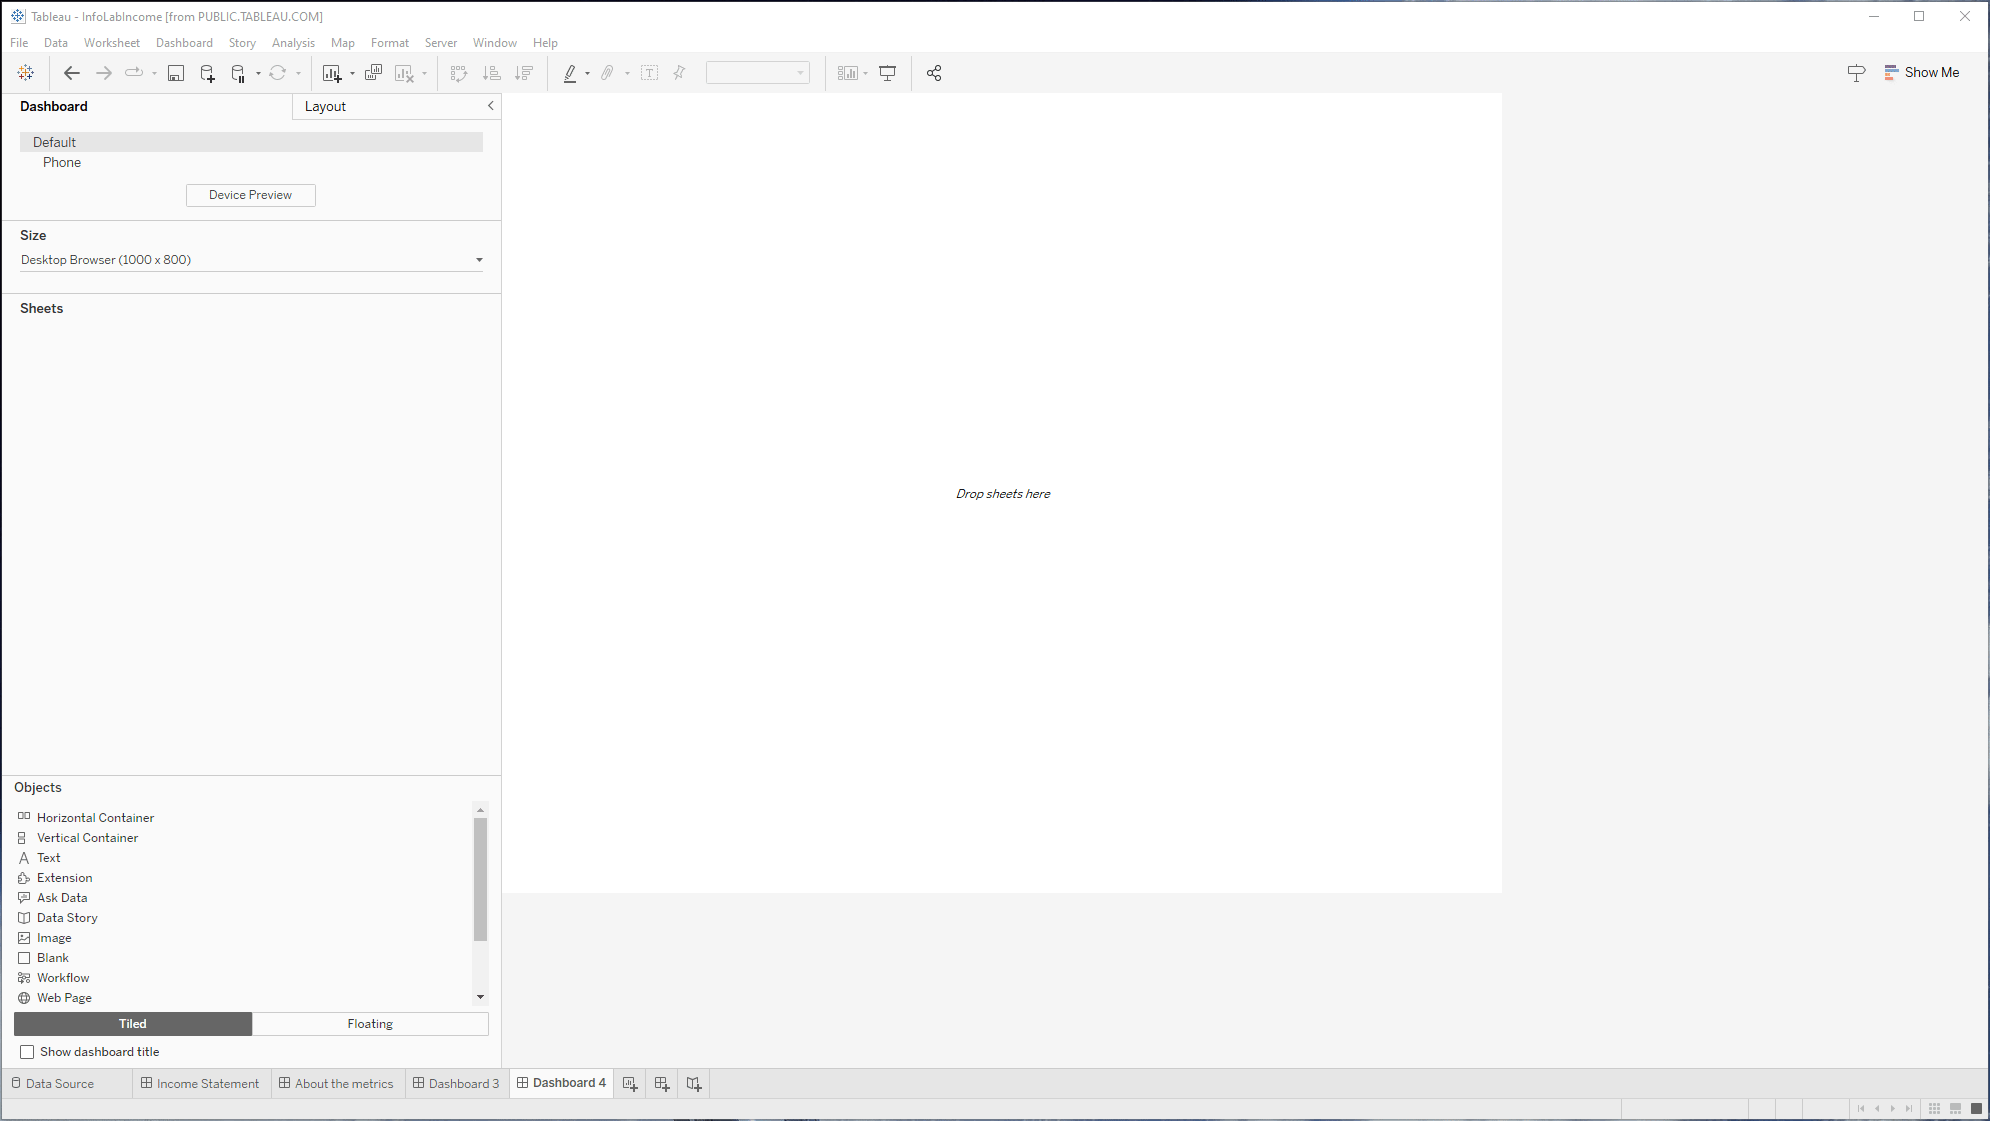Click the Share workbook icon

(x=934, y=73)
